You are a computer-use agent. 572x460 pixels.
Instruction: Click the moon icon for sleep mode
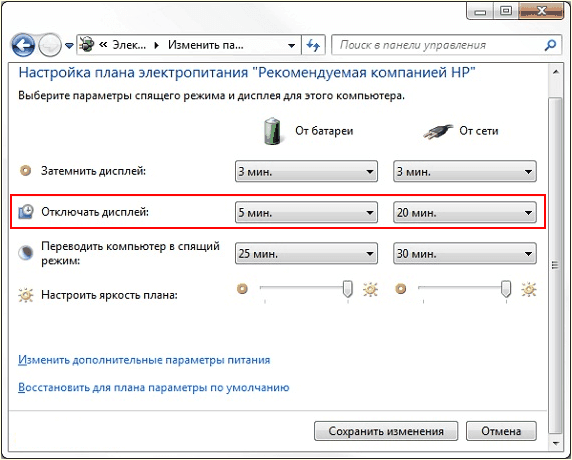tap(26, 253)
